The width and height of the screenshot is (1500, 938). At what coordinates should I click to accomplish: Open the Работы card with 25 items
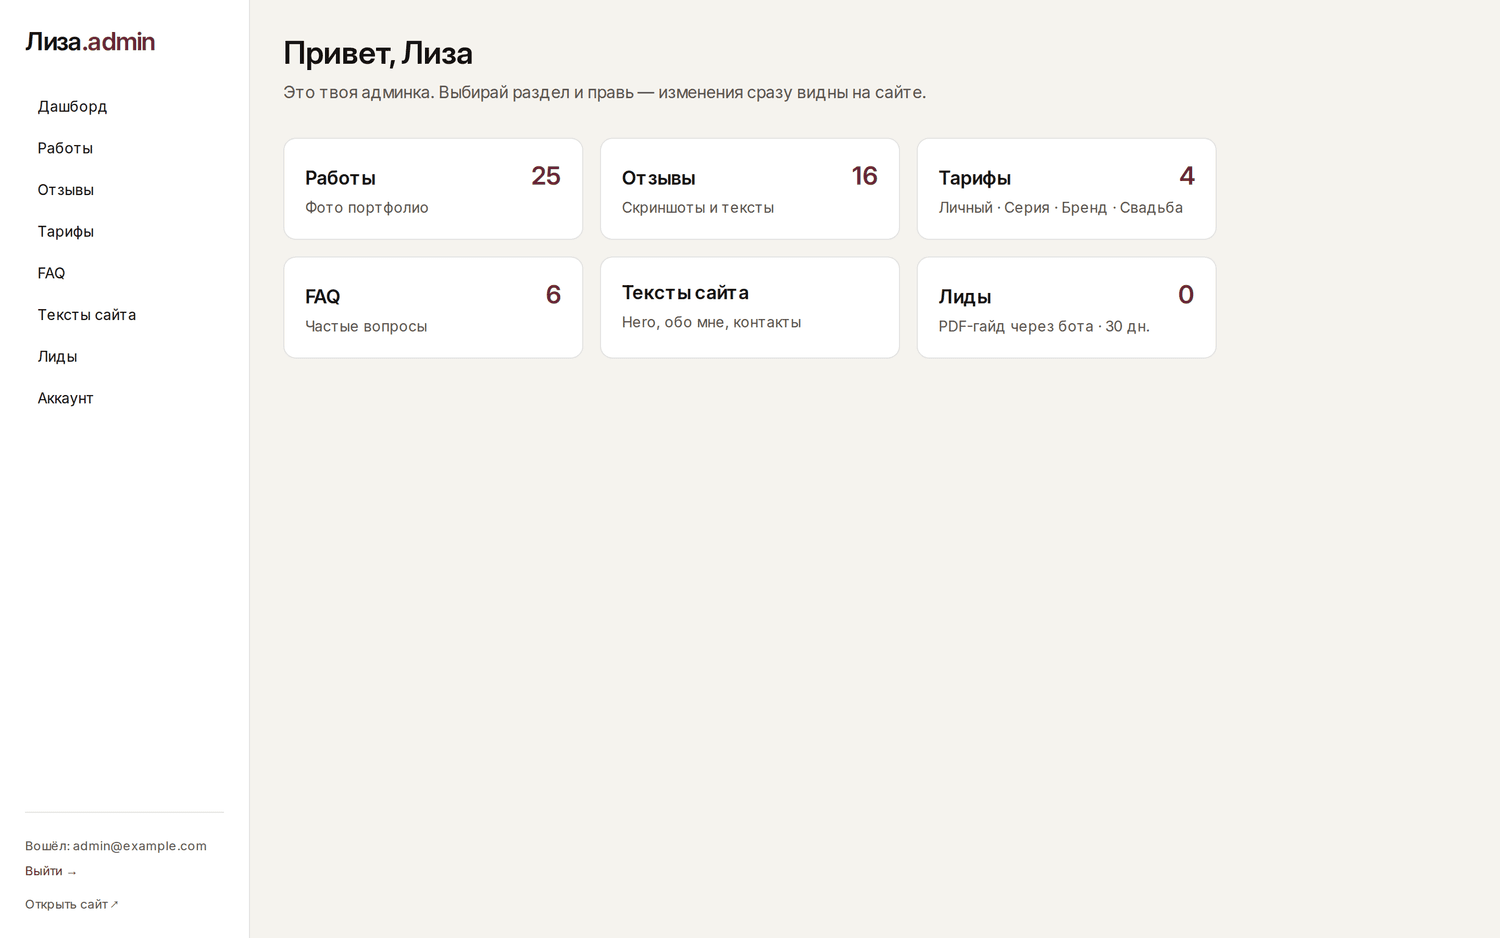433,189
